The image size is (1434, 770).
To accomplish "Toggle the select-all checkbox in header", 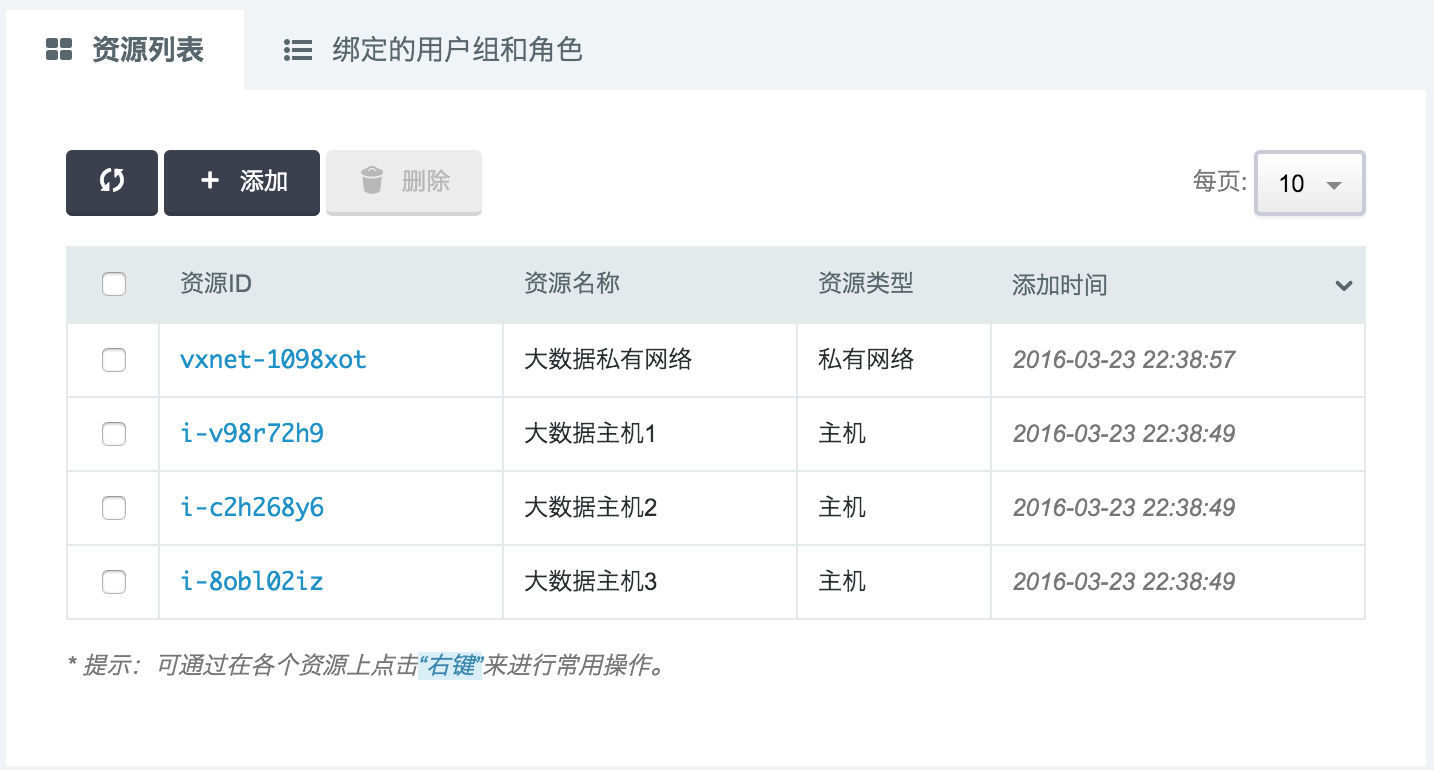I will click(x=114, y=285).
